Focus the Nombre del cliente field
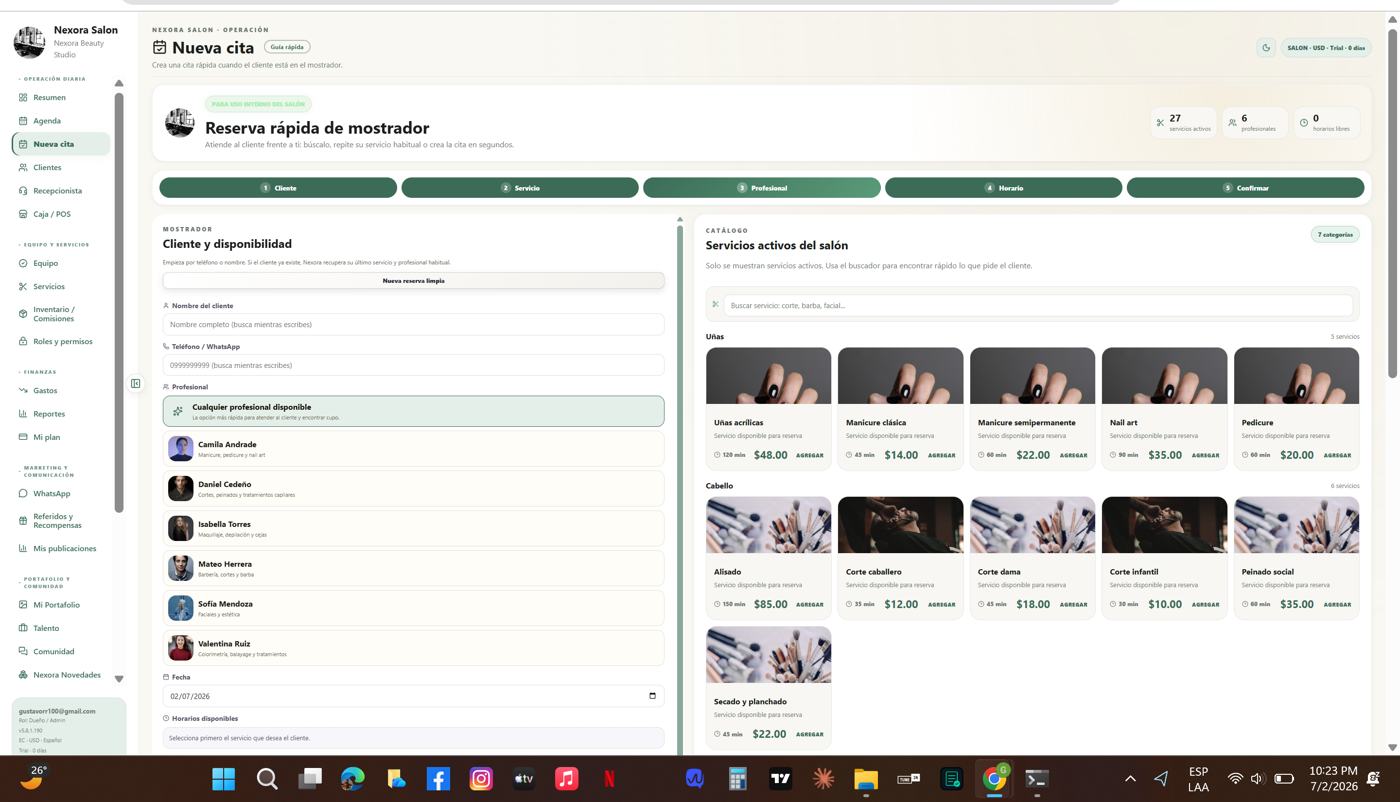This screenshot has width=1400, height=802. (x=413, y=324)
